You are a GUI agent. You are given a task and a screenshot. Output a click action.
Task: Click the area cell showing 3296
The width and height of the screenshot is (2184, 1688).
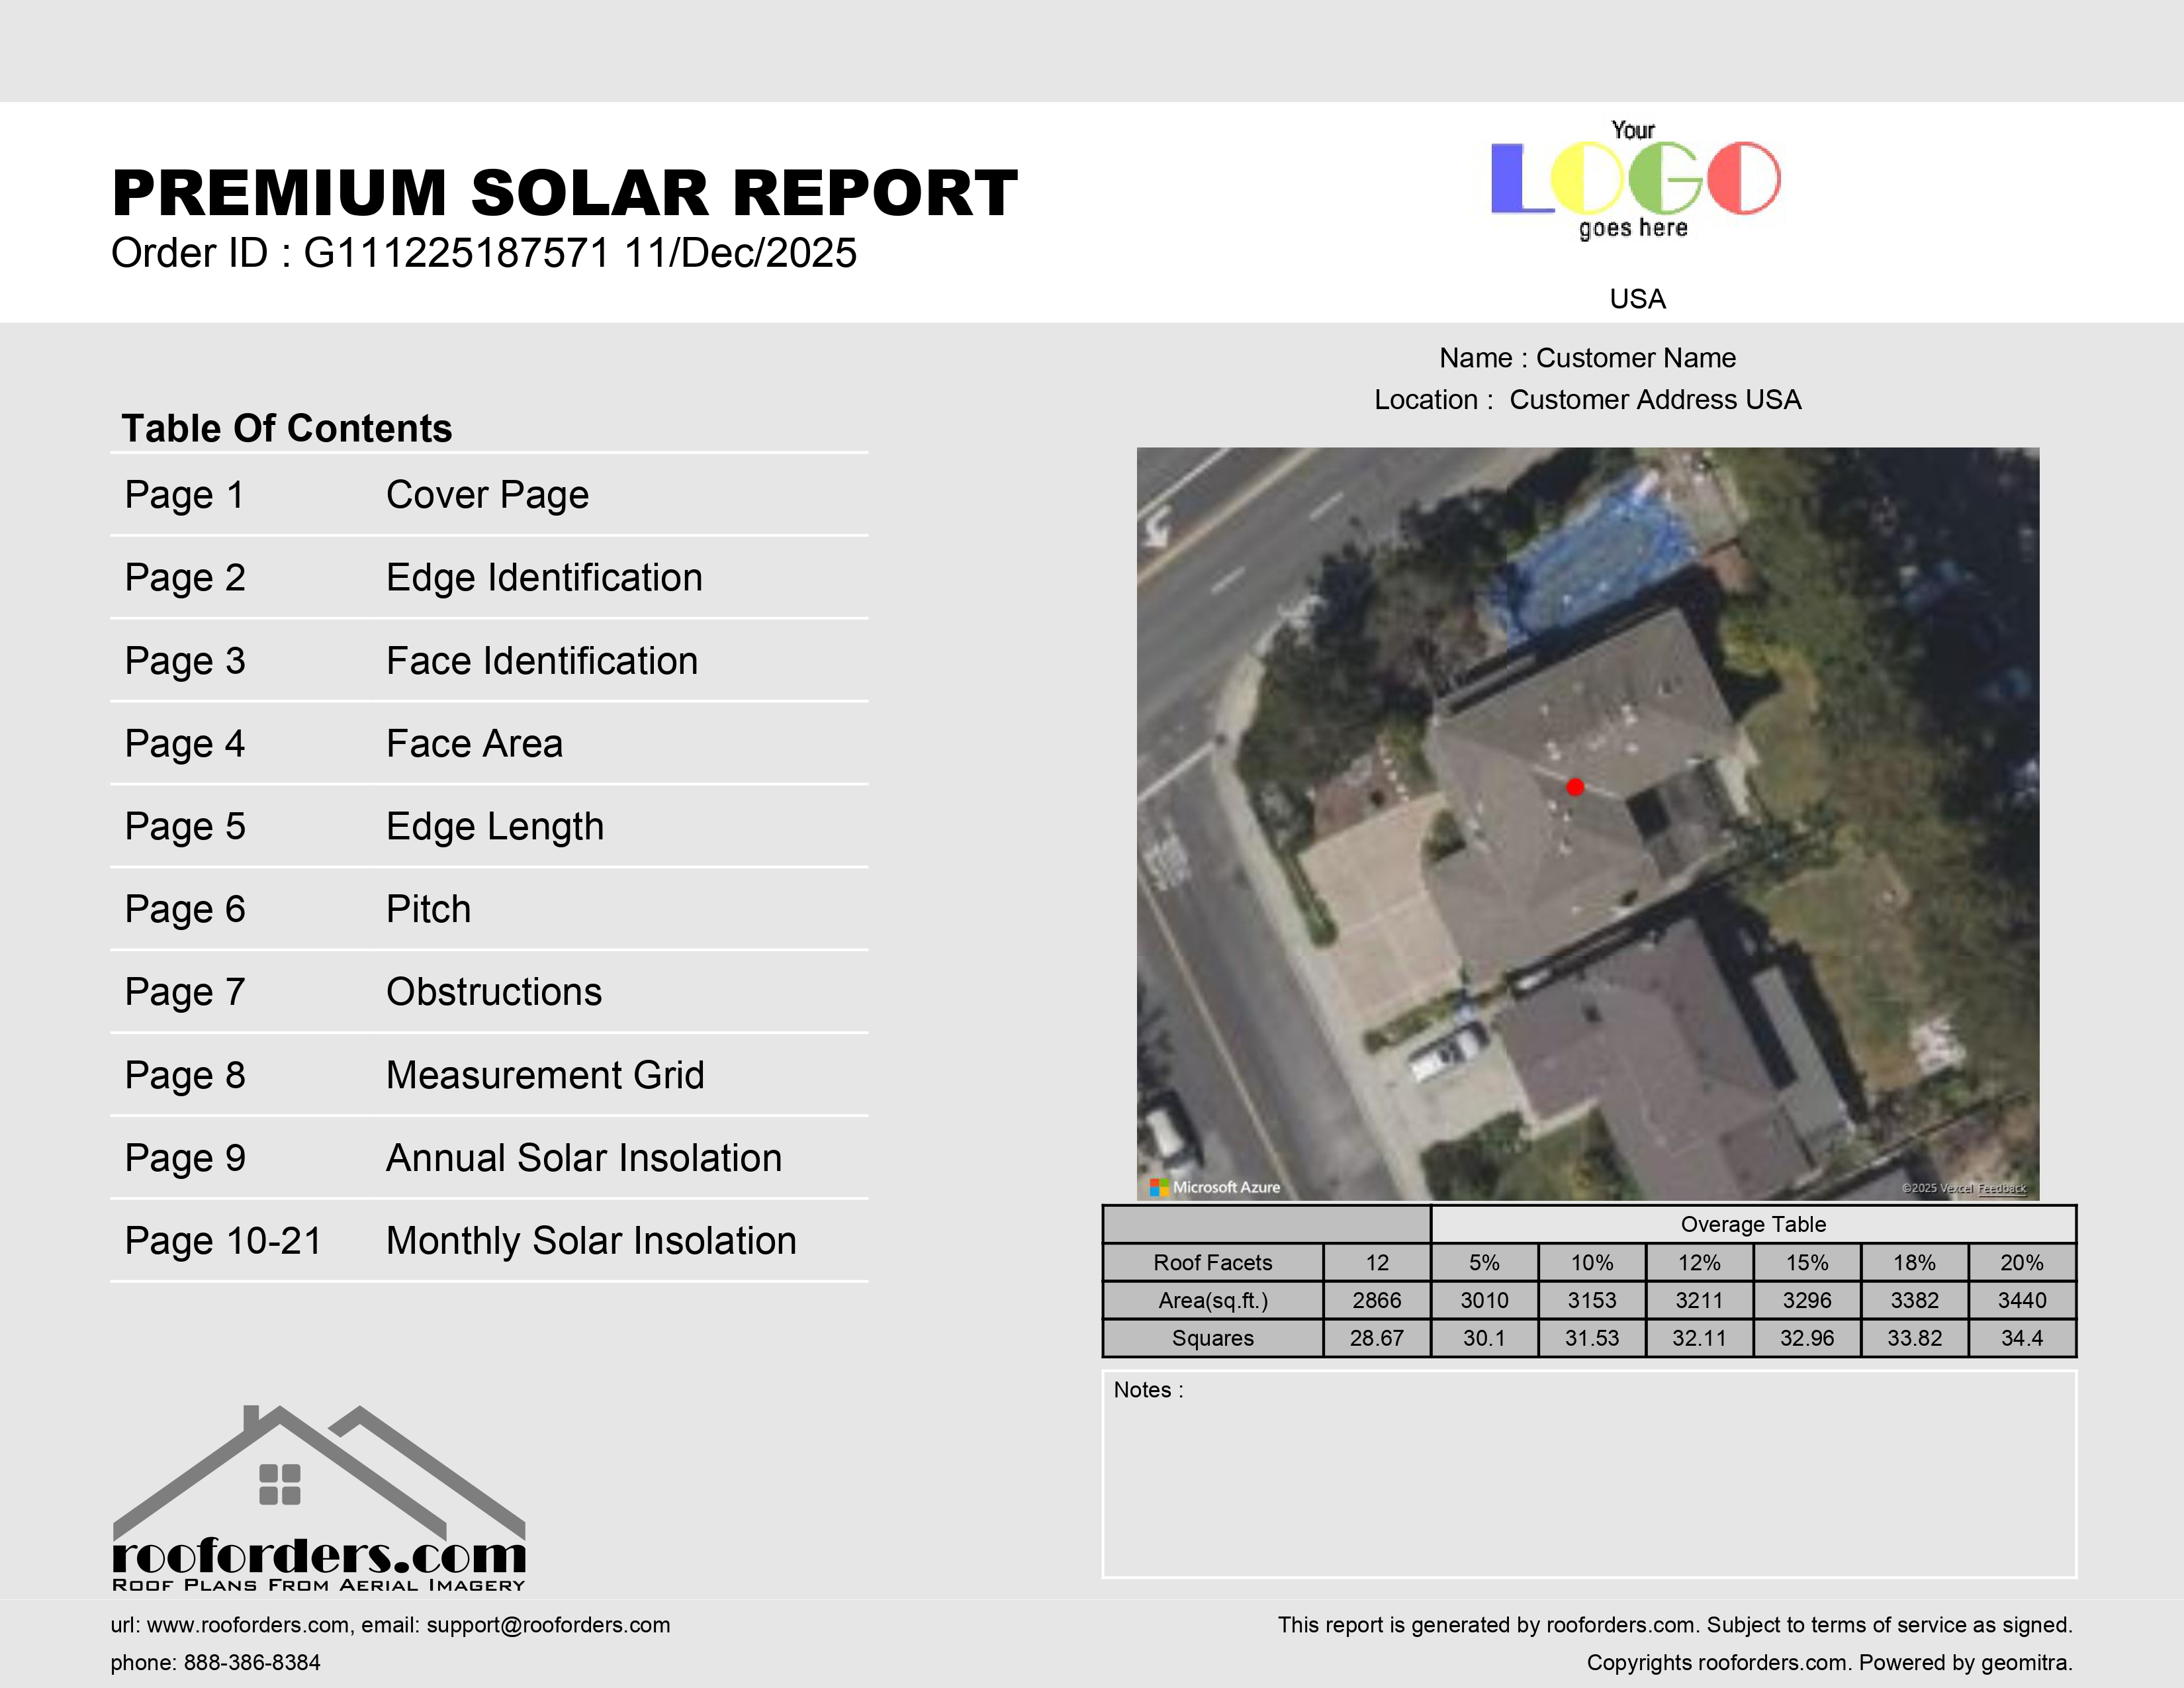[1807, 1300]
